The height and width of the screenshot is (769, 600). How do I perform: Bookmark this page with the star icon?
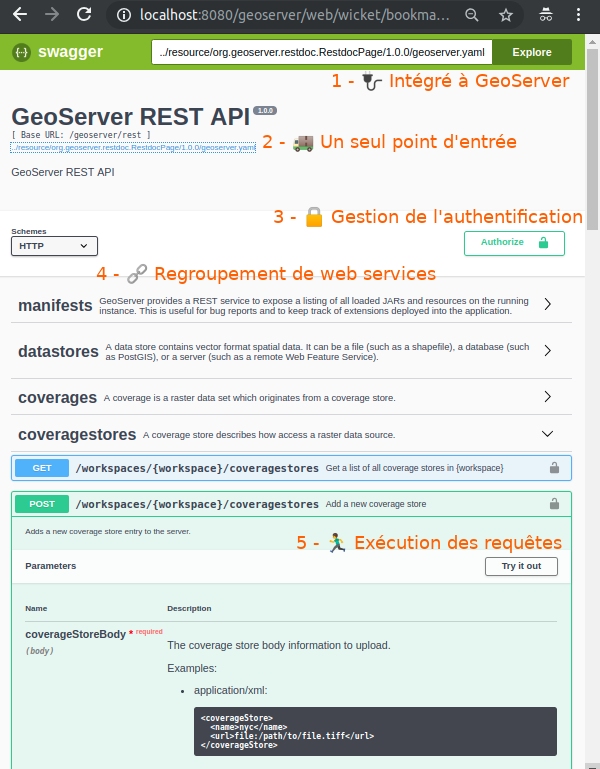click(x=505, y=15)
